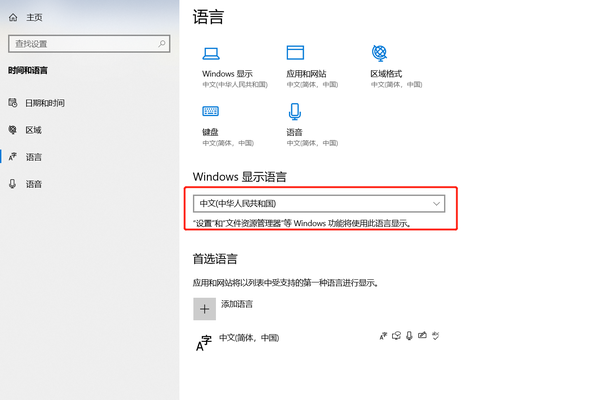
Task: Select 语音 in the sidebar
Action: 34,184
